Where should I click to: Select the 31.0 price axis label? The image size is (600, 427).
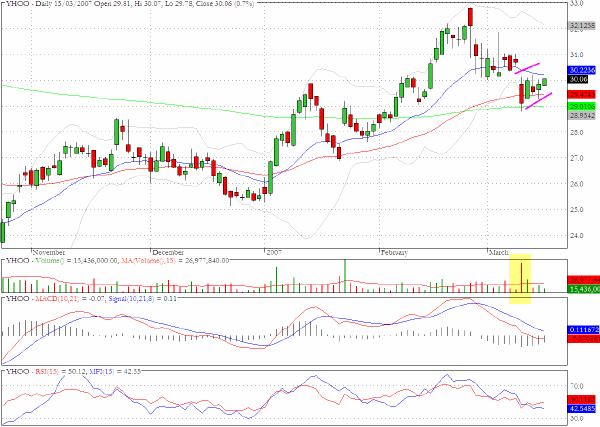tap(577, 55)
